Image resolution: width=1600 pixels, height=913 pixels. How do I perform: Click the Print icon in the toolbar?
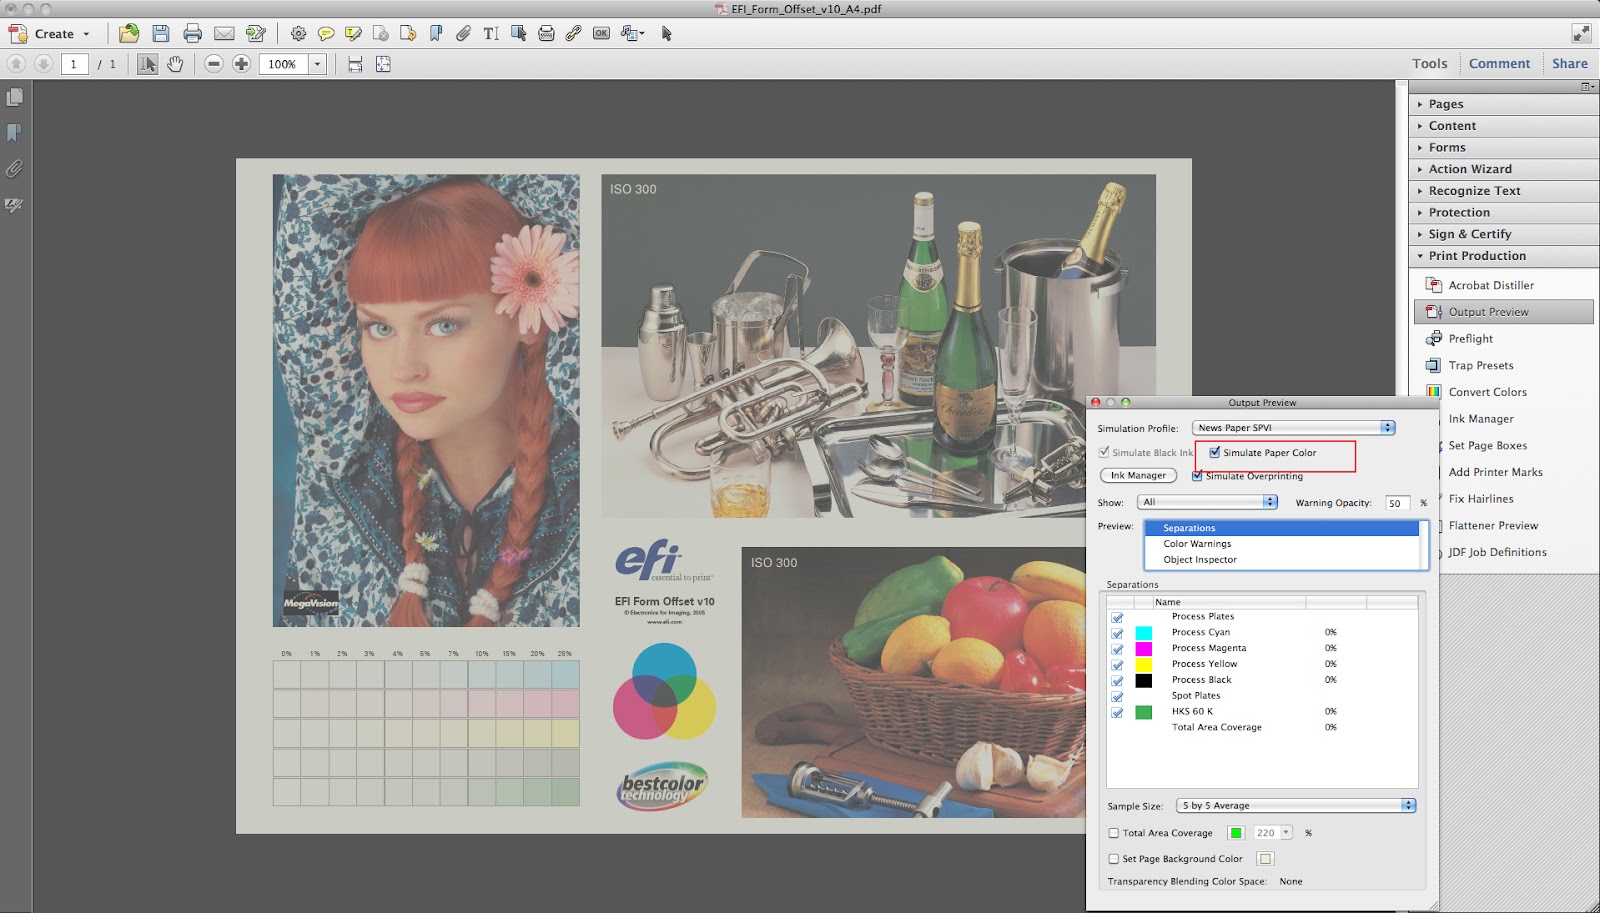point(192,32)
